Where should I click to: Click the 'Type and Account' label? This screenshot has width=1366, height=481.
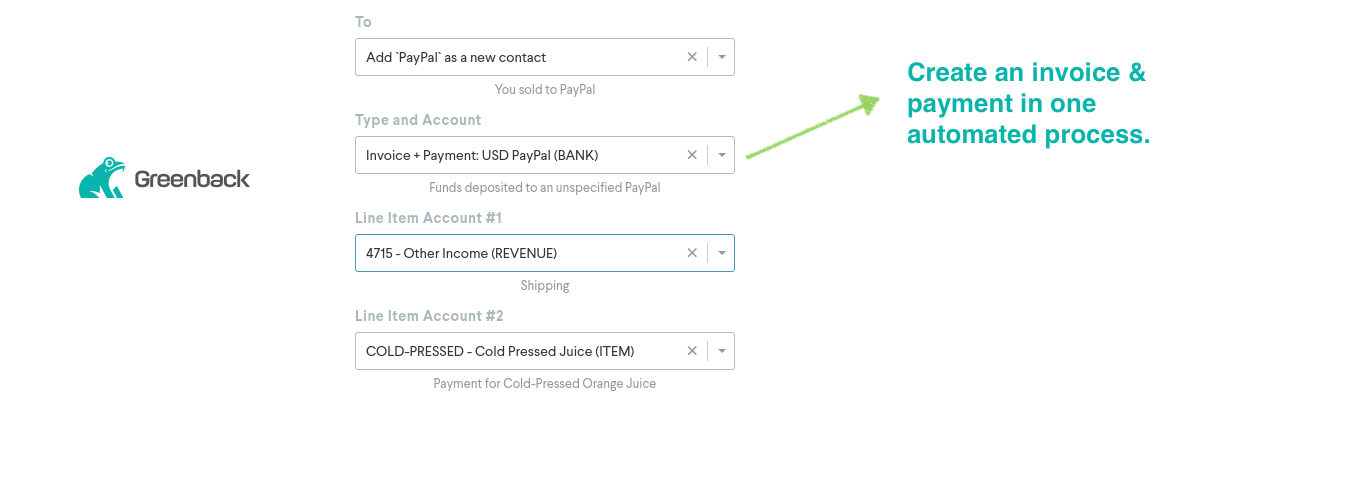418,120
